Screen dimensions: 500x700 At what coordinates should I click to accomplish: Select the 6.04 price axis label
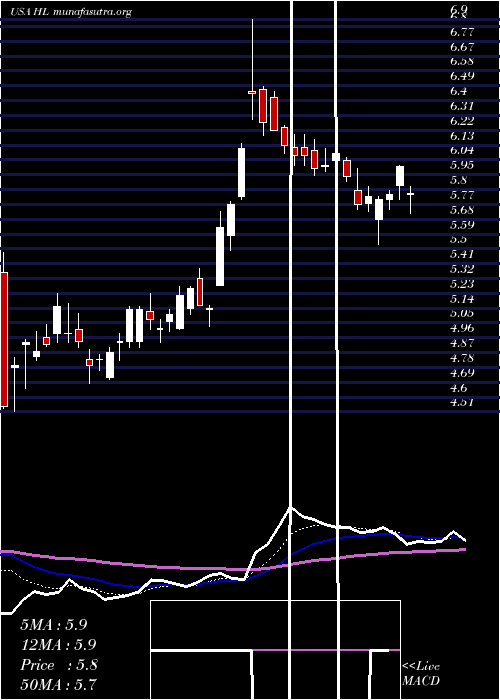tap(462, 150)
